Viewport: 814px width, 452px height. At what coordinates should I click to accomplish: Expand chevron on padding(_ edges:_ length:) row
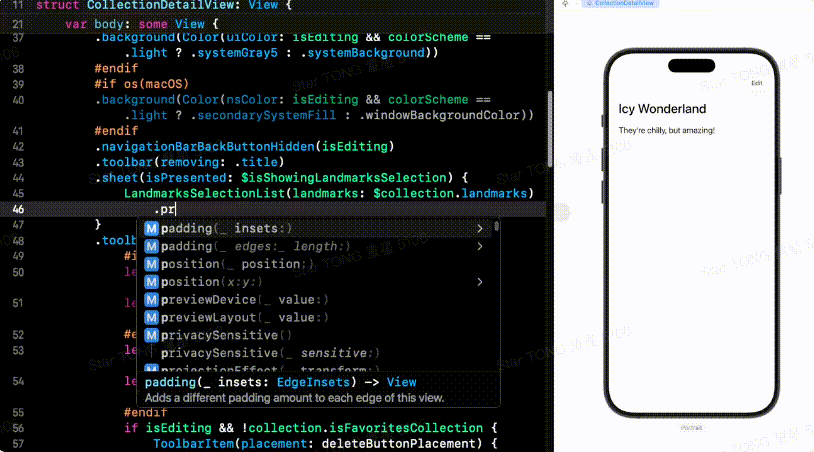[480, 246]
